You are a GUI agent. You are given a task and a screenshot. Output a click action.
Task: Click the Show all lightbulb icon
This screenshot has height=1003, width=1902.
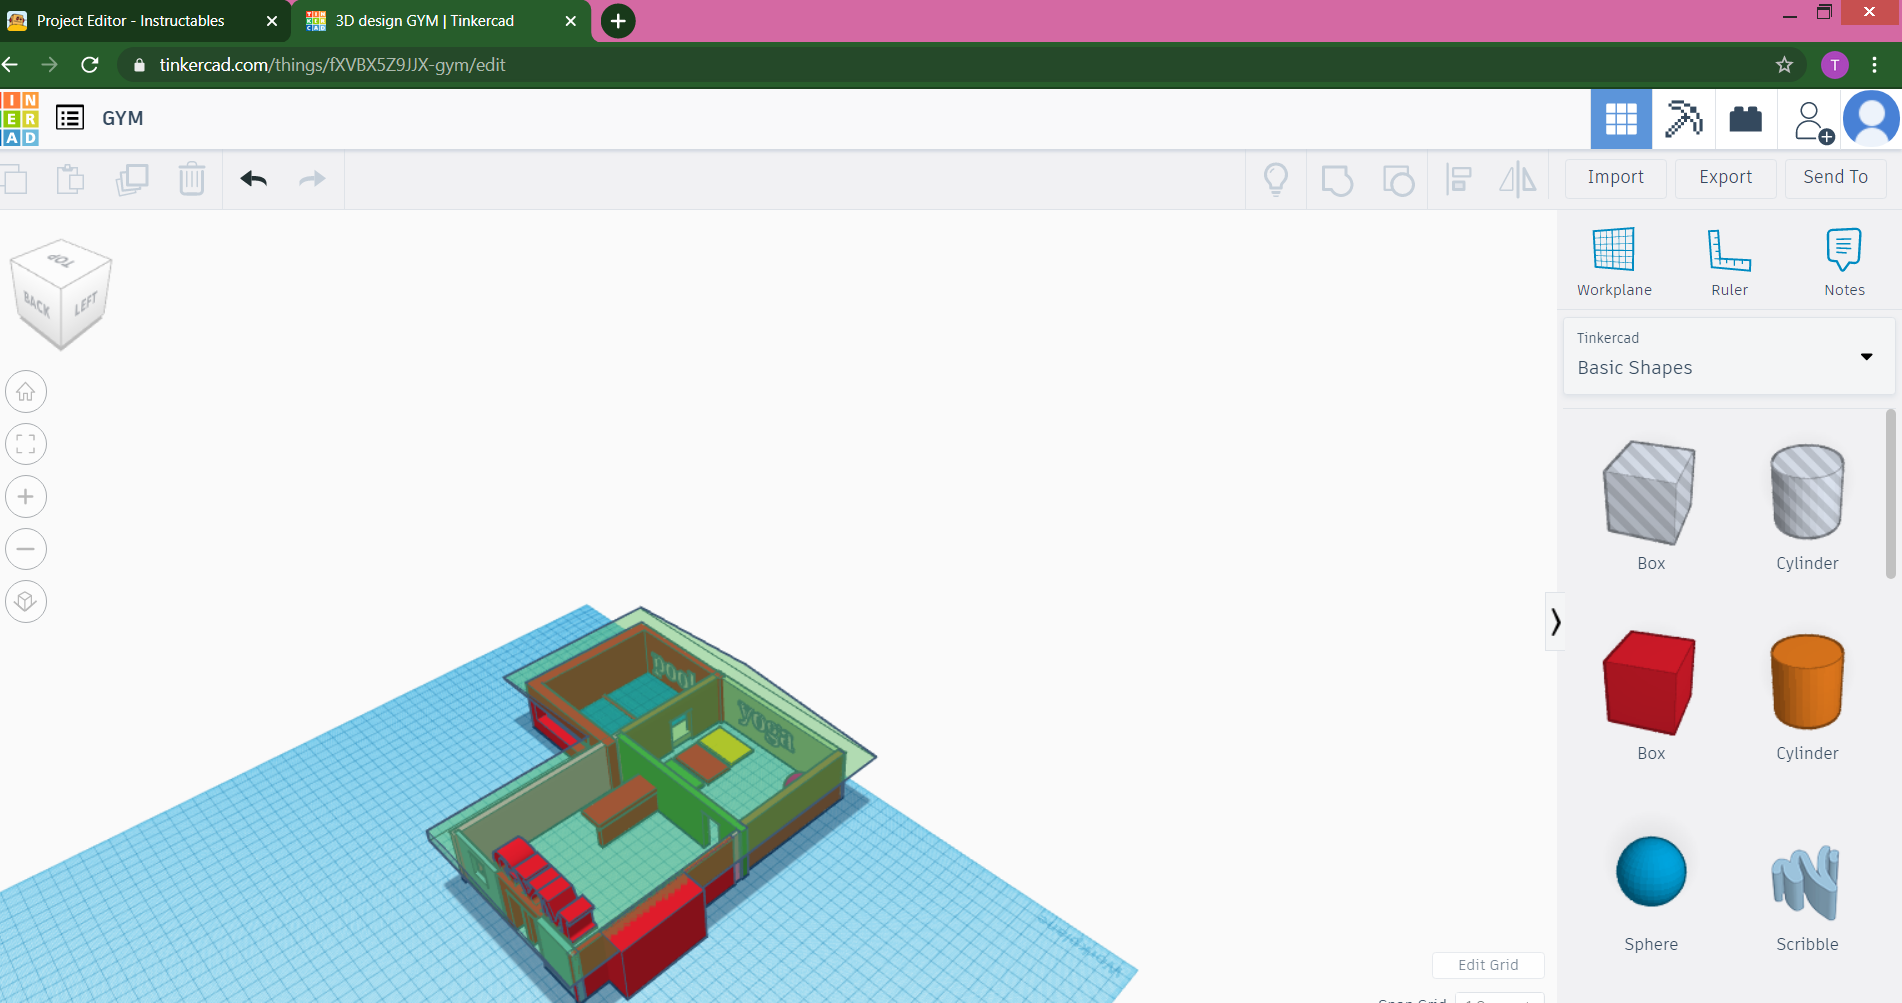click(x=1276, y=180)
